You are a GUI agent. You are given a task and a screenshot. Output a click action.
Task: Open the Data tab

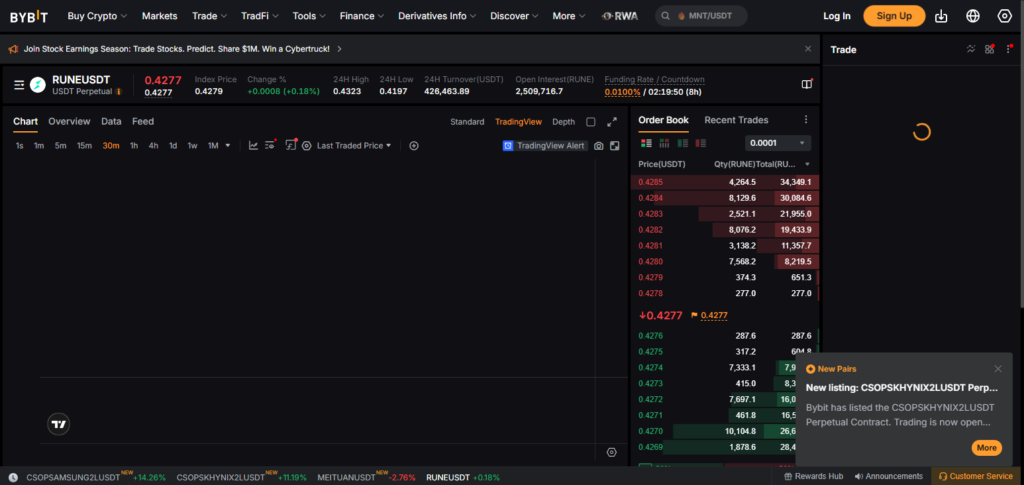111,121
